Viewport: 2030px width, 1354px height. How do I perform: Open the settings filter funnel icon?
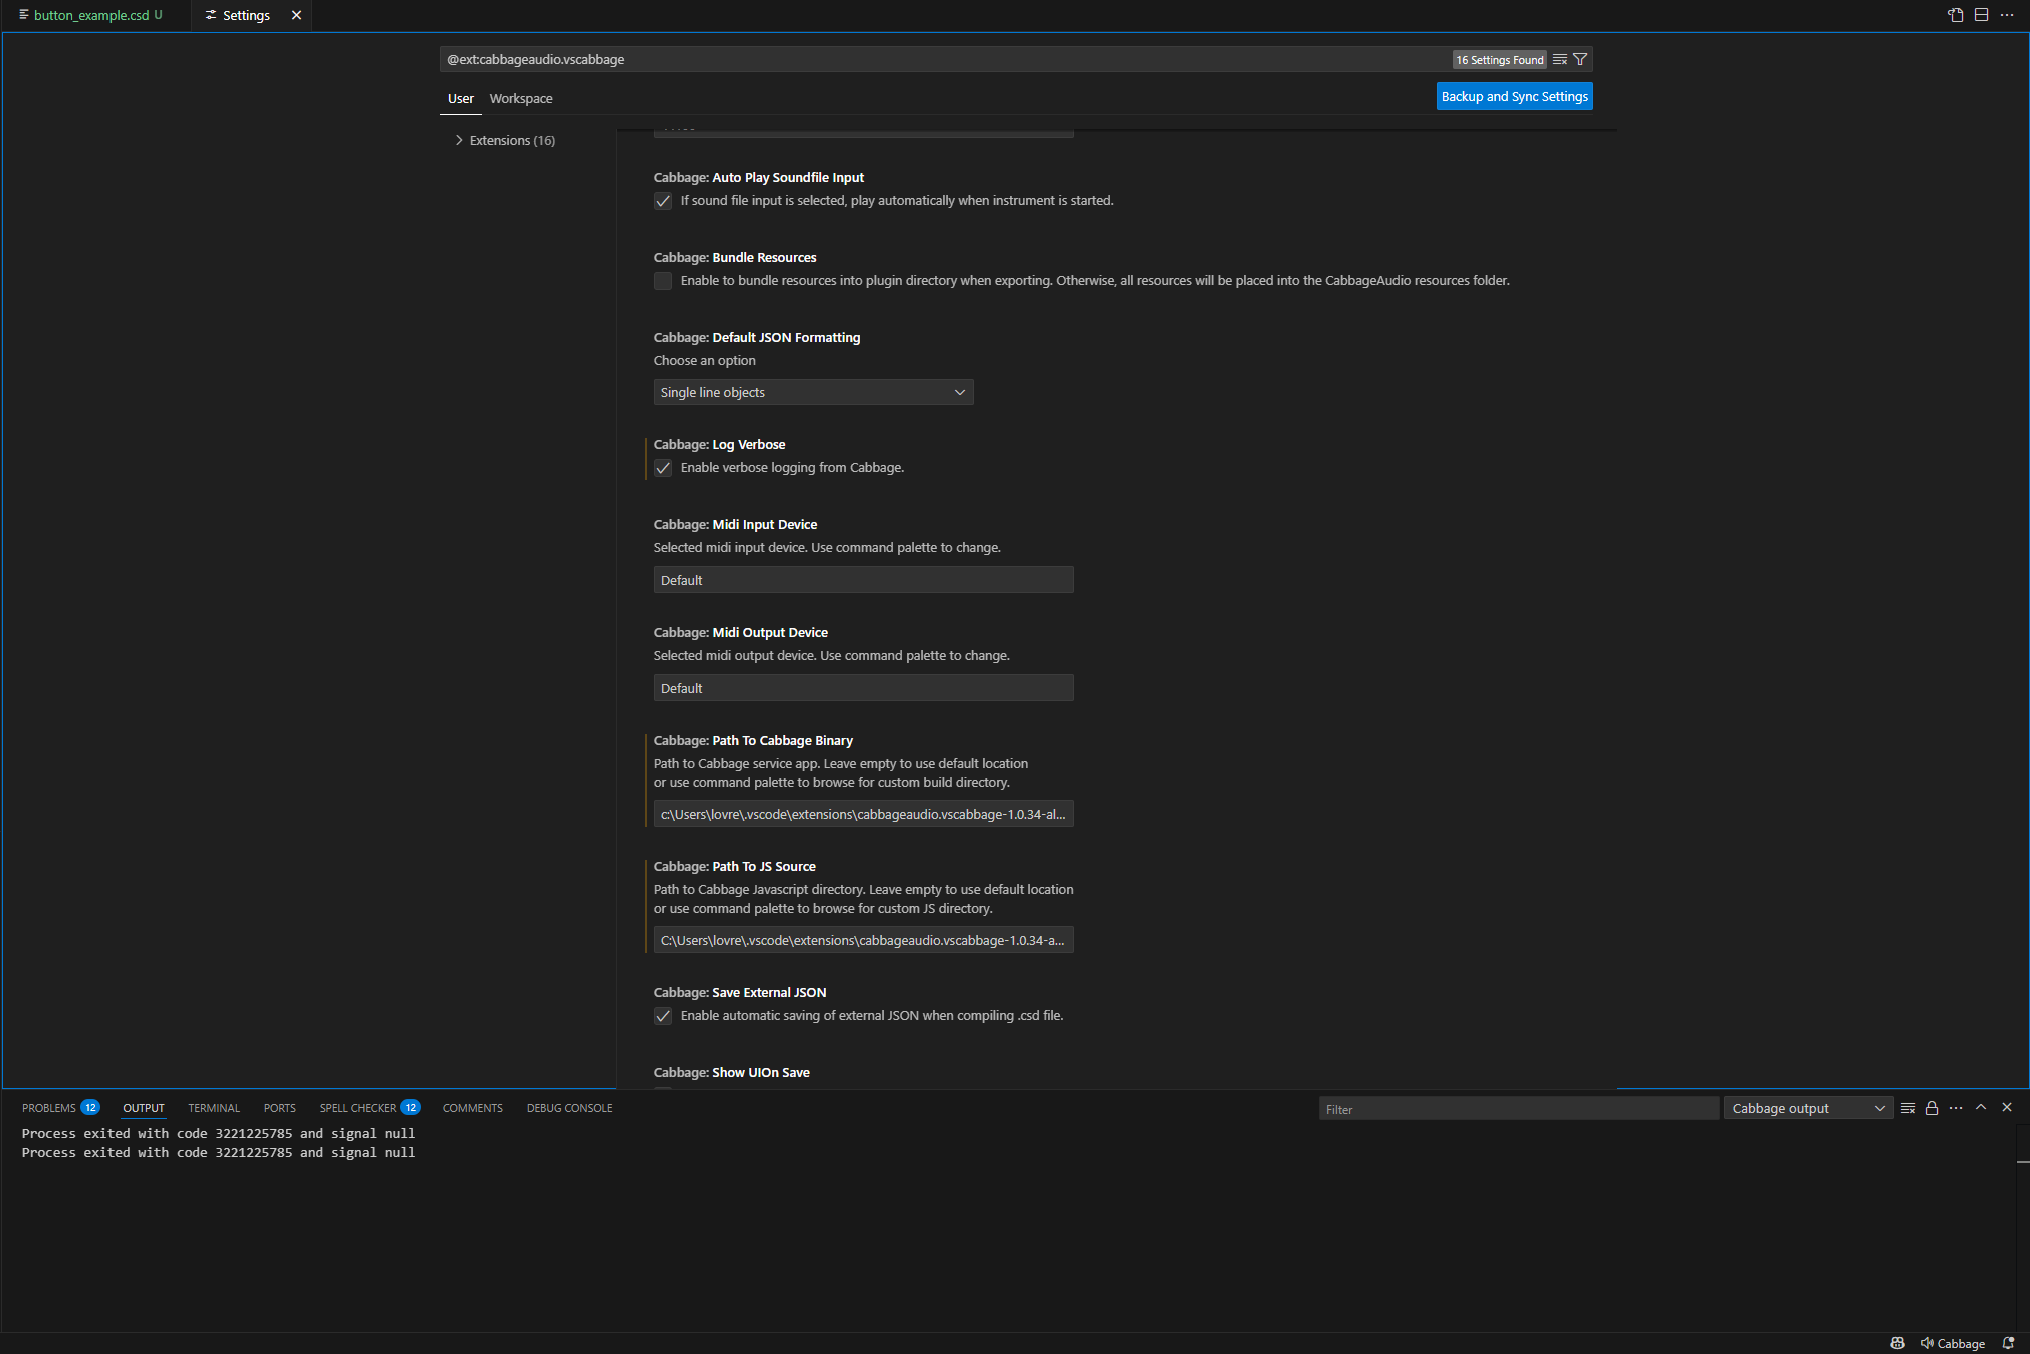click(1580, 60)
